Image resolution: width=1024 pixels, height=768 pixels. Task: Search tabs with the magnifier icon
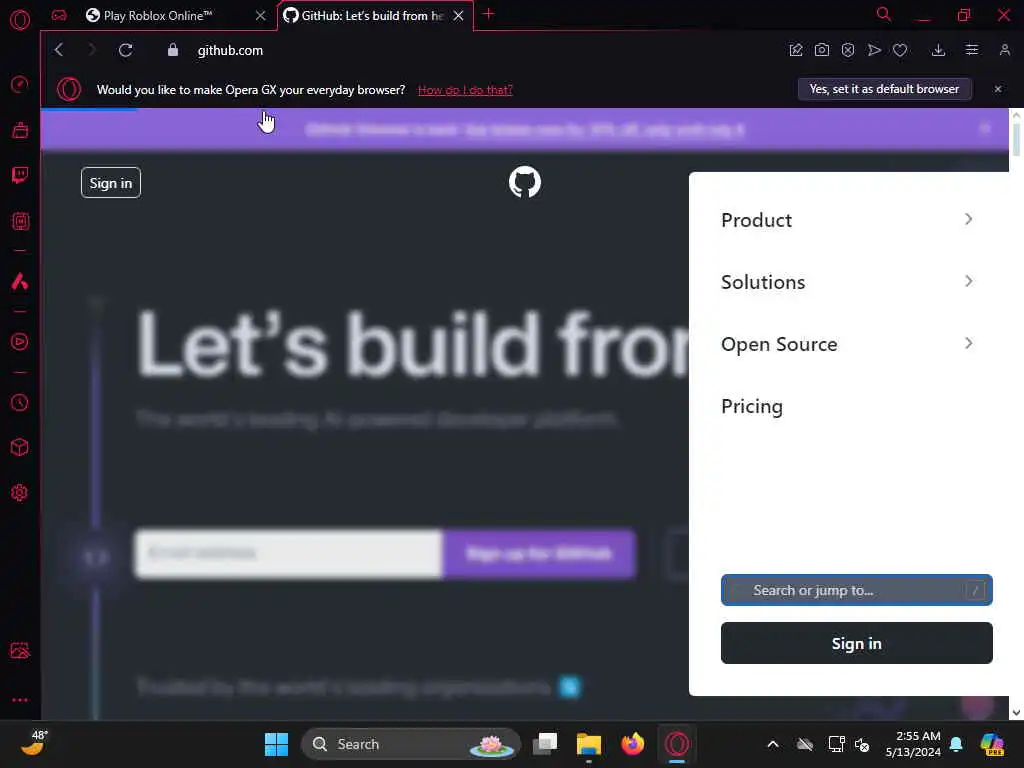(x=884, y=14)
